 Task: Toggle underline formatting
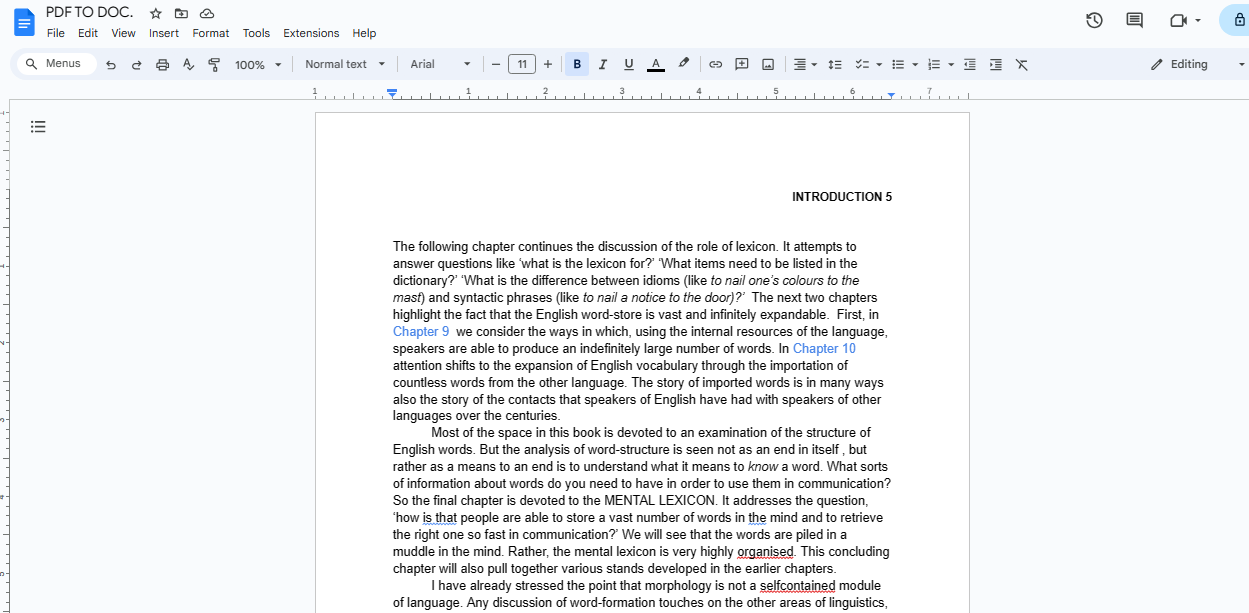tap(629, 64)
